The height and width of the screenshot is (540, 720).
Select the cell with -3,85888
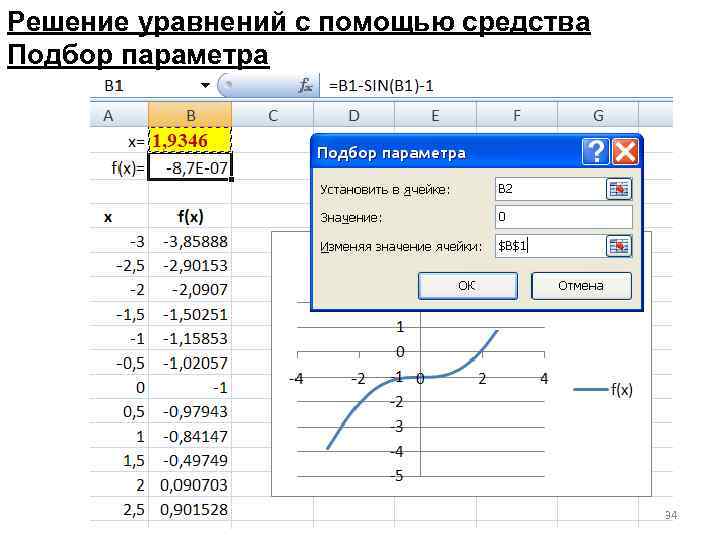(190, 241)
